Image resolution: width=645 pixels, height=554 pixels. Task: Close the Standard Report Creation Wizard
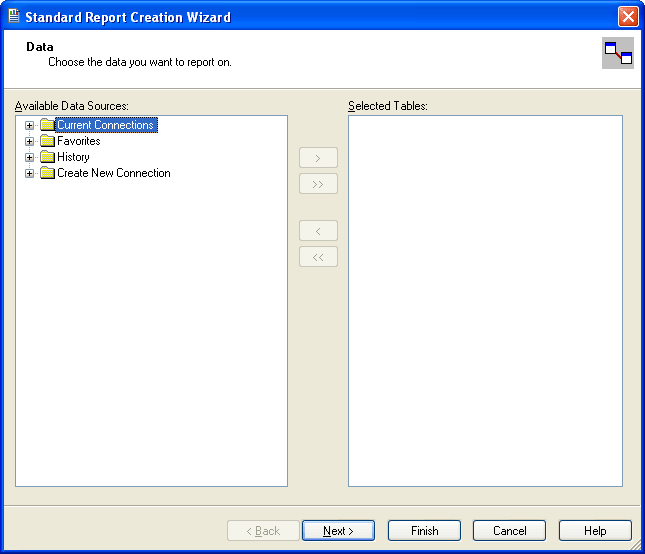pos(627,16)
